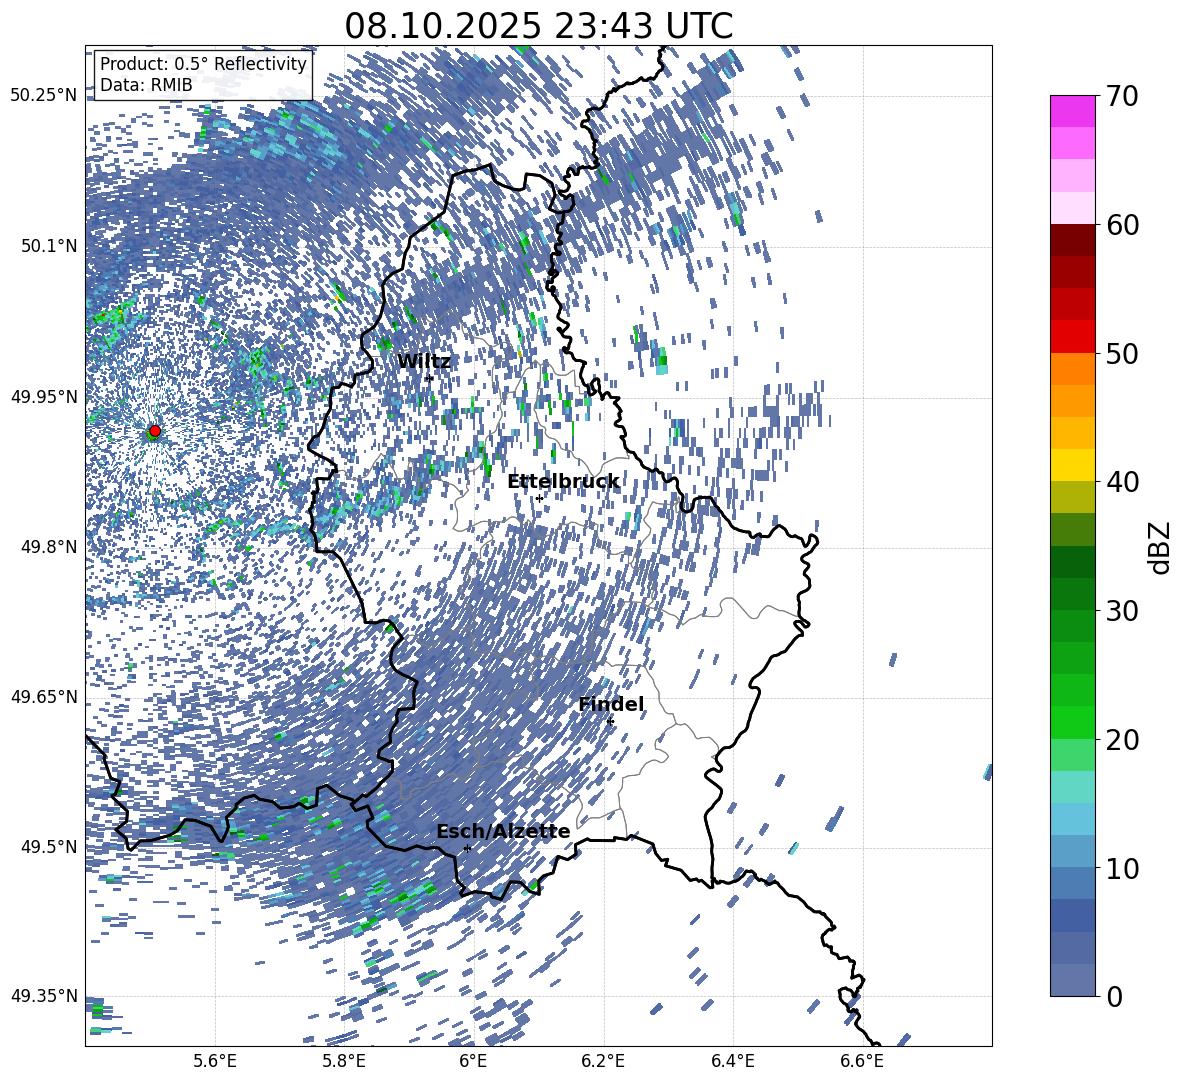1184x1081 pixels.
Task: Click the 6.6°E longitude tick label
Action: point(862,1061)
